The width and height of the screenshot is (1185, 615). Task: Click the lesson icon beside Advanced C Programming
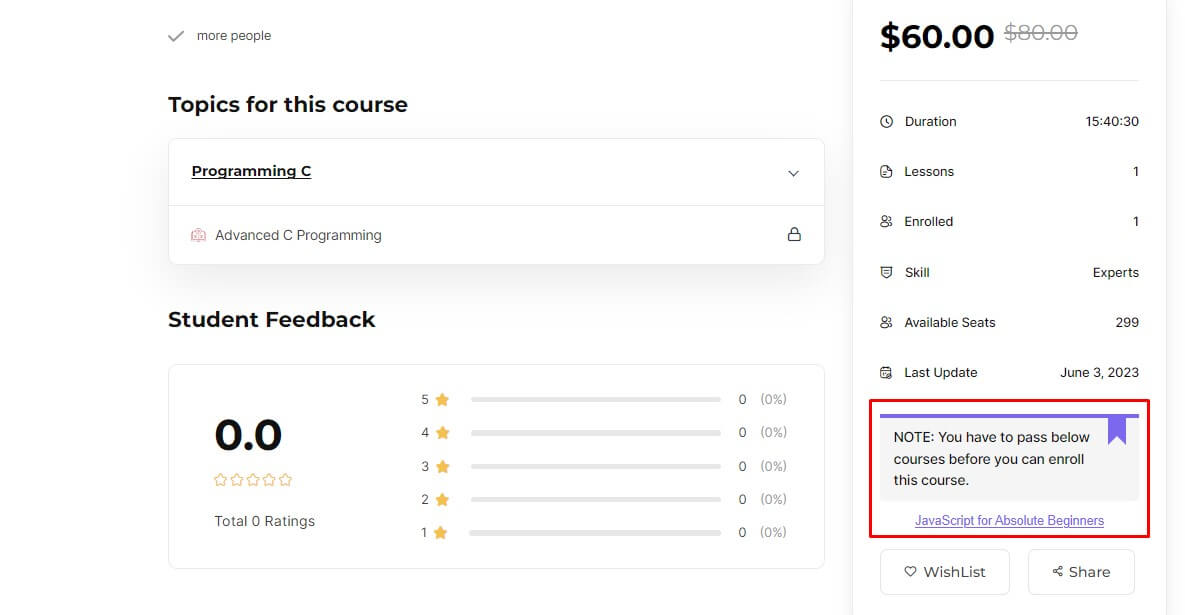(198, 234)
